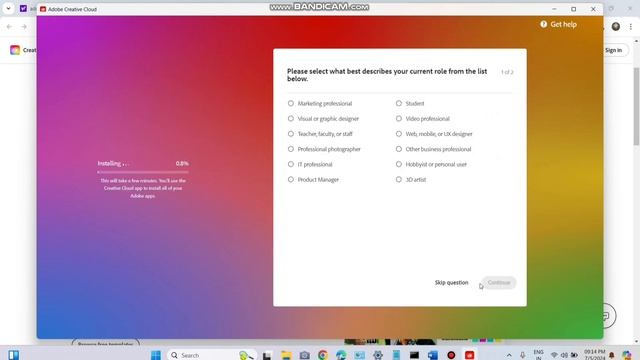Screen dimensions: 640x360
Task: Open the browser profile avatar
Action: click(616, 27)
